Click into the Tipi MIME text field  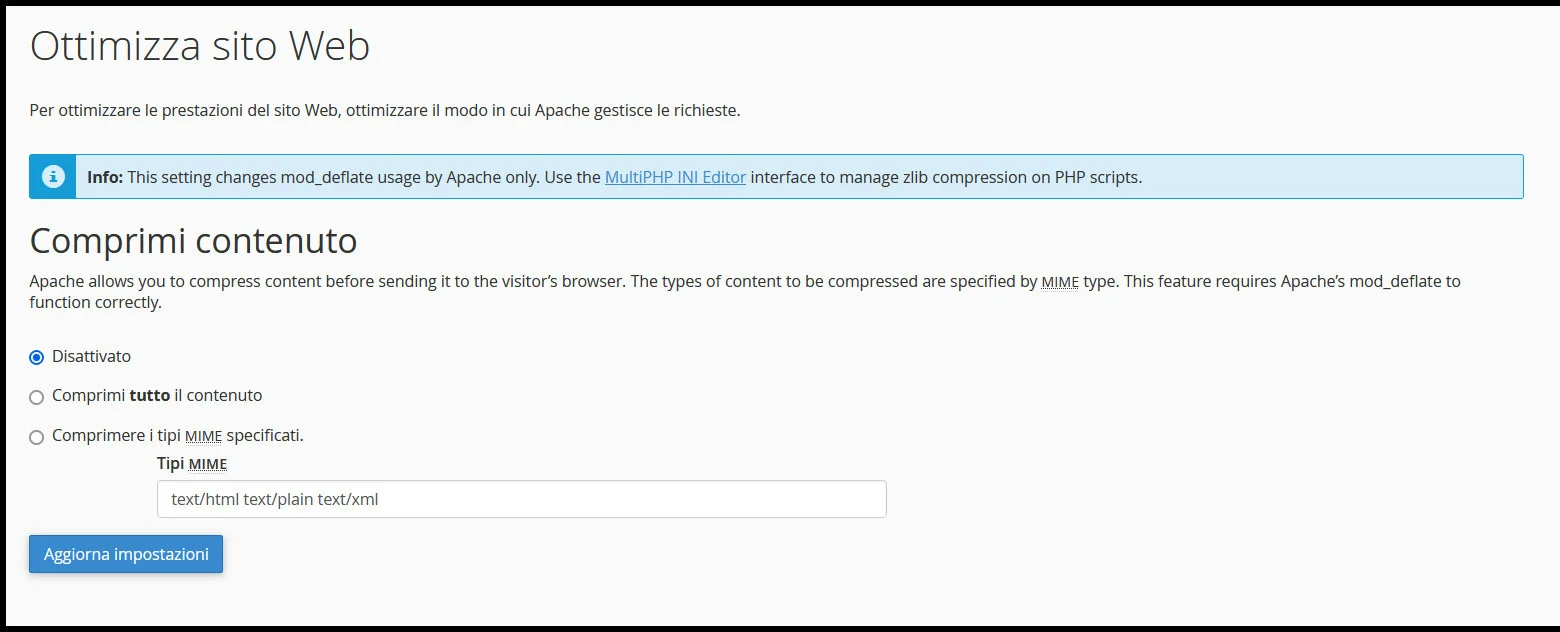coord(521,499)
